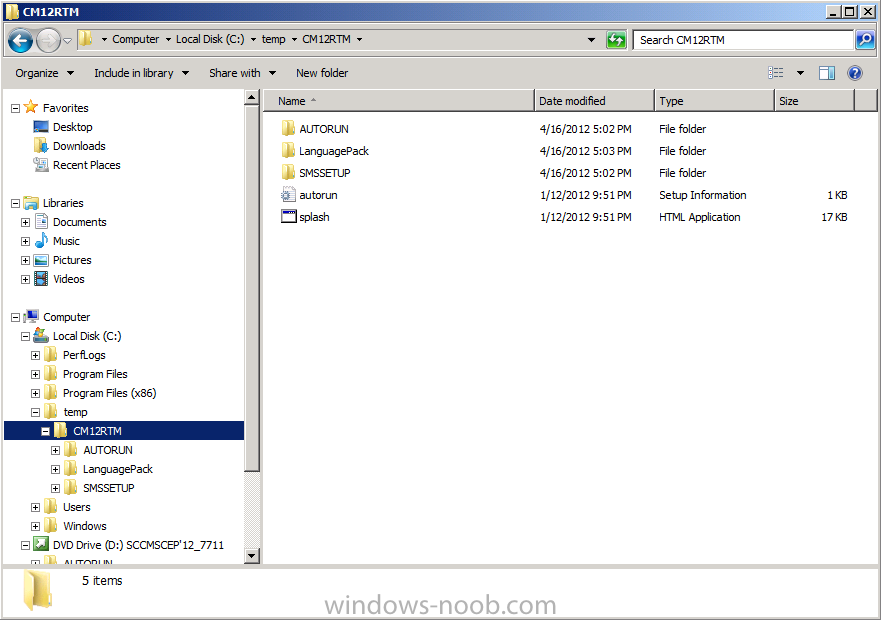Collapse the Favorites group

click(16, 108)
